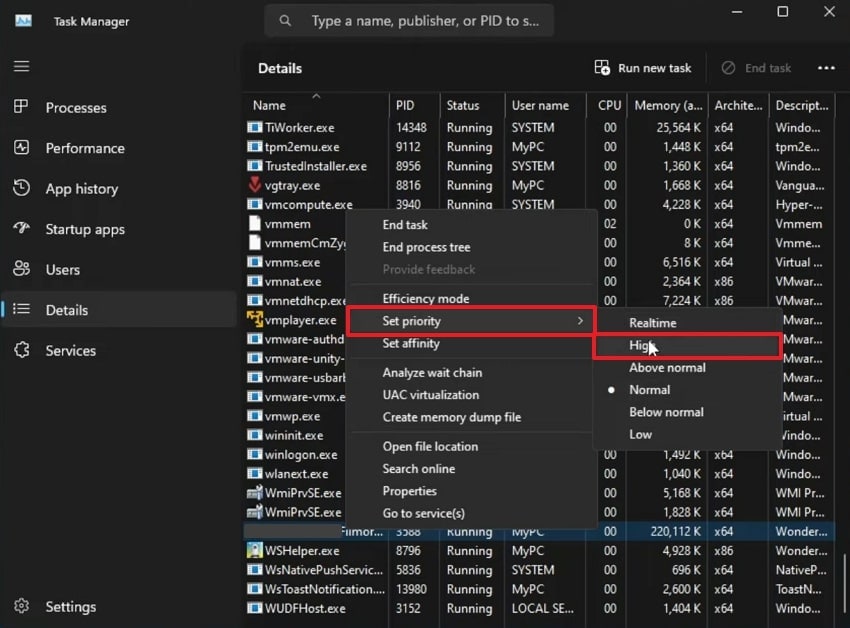Sort by Status column header
Viewport: 850px width, 628px height.
coord(472,105)
